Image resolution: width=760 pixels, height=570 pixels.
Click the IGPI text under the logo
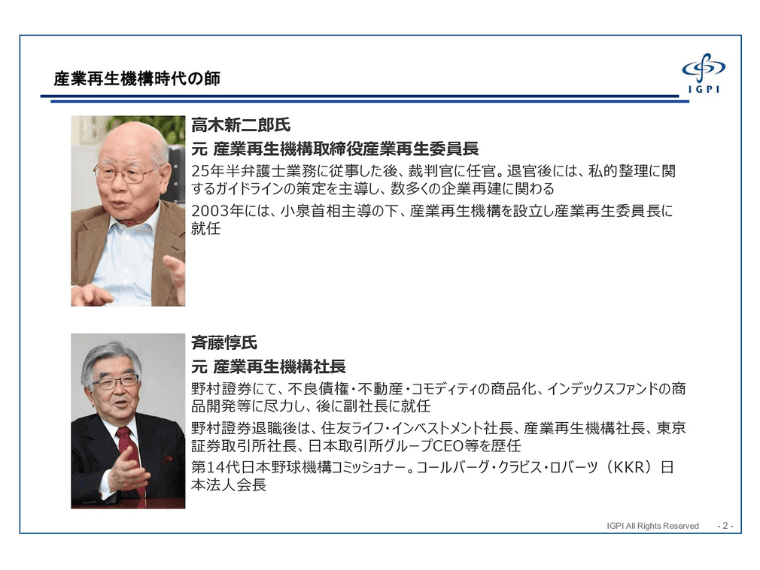click(703, 91)
